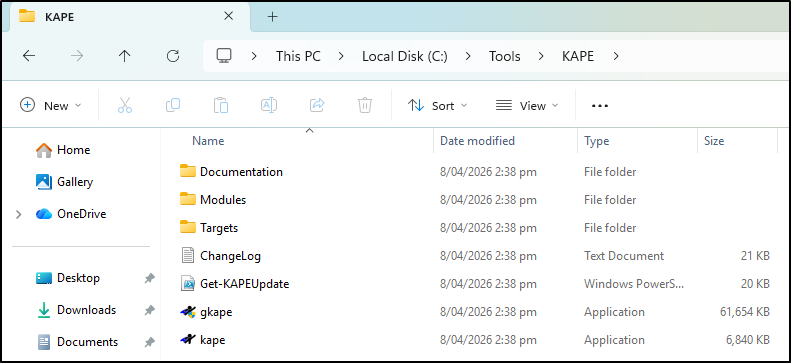Expand chevron after the PC icon
Image resolution: width=791 pixels, height=363 pixels.
[254, 56]
